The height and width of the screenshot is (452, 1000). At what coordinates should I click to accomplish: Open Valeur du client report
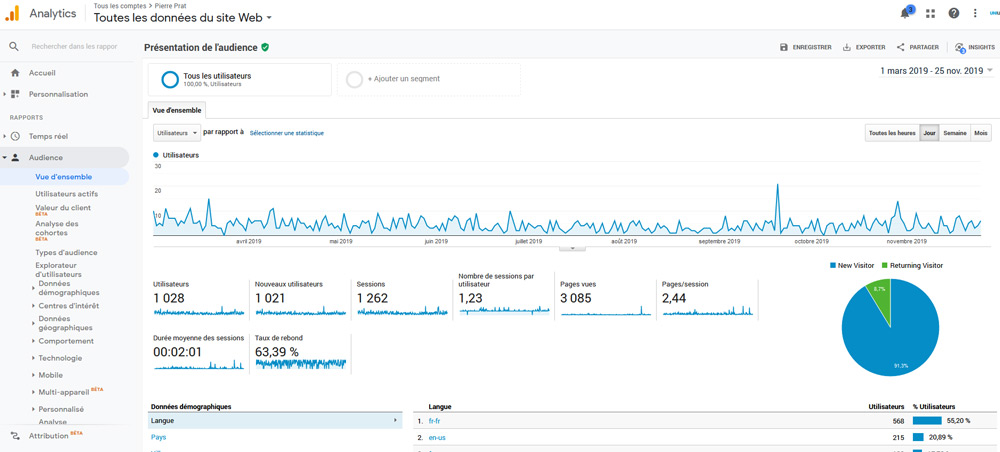tap(62, 208)
